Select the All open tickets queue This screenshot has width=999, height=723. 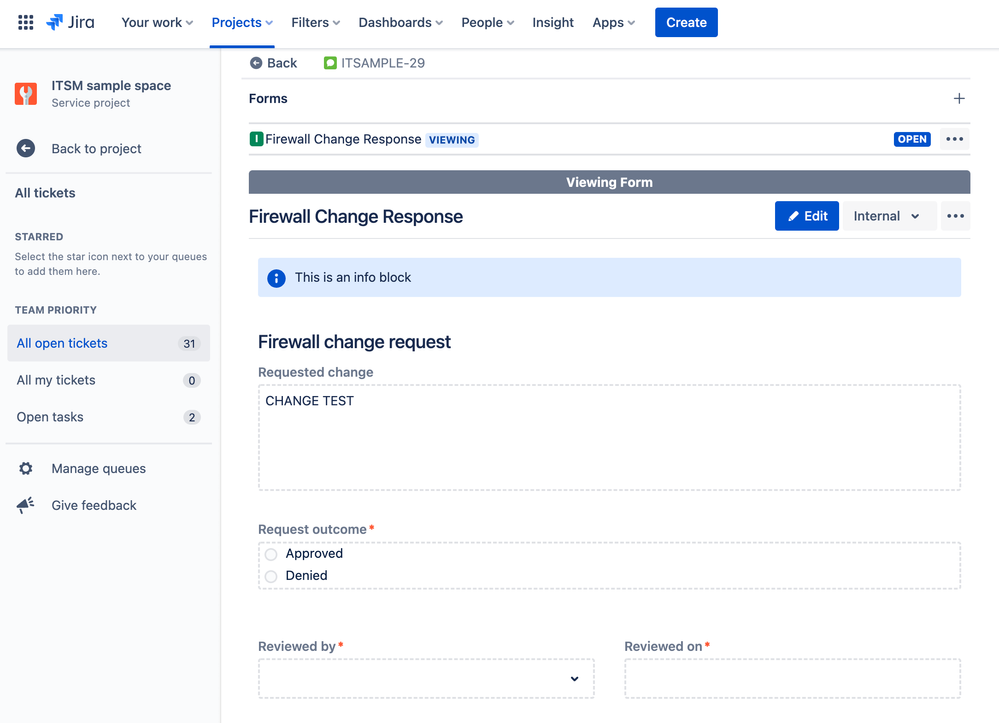(x=108, y=343)
